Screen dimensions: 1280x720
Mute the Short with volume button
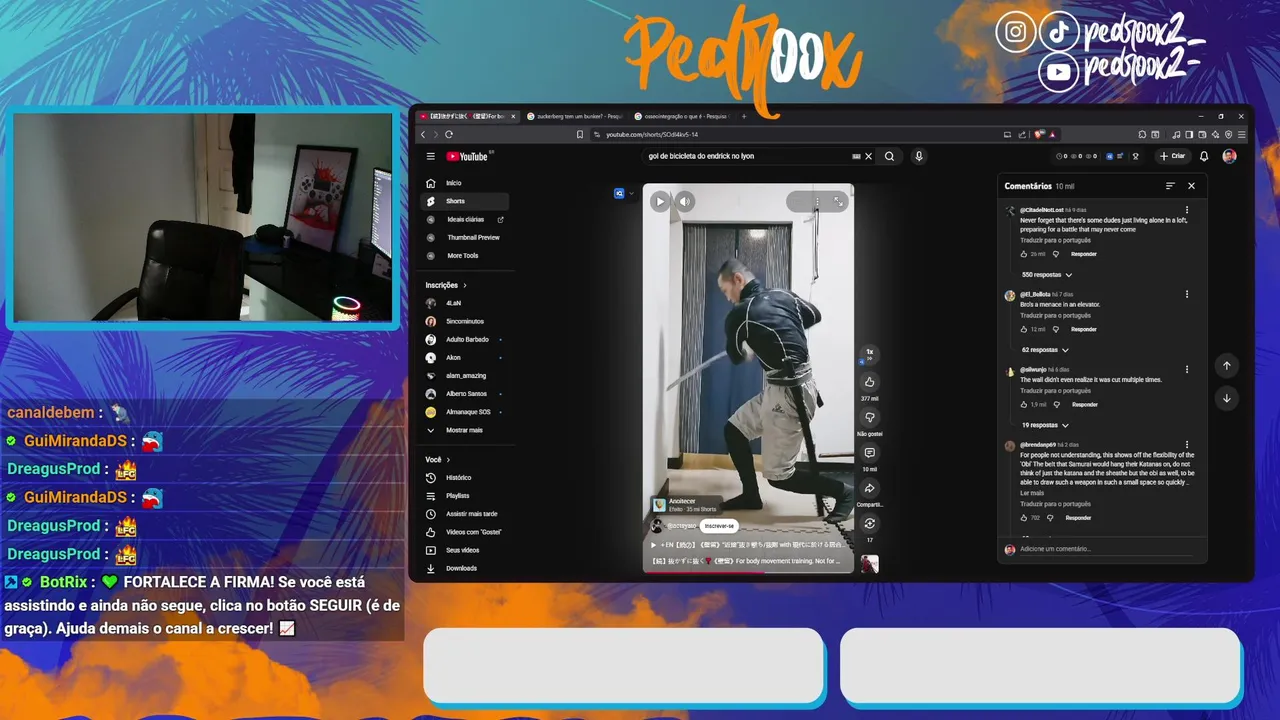685,201
